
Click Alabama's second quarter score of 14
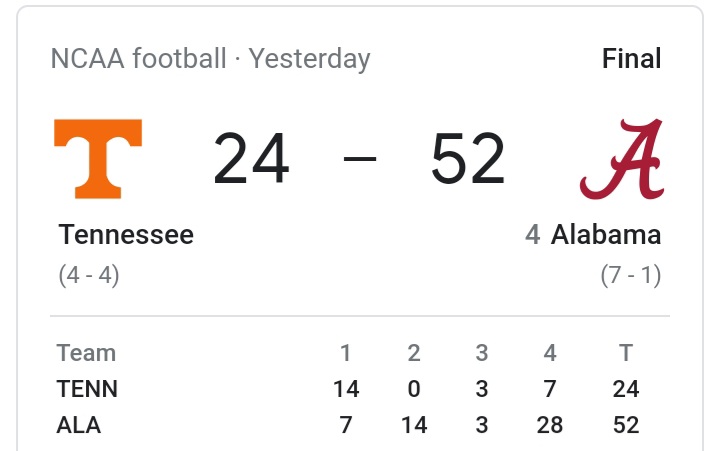tap(414, 425)
